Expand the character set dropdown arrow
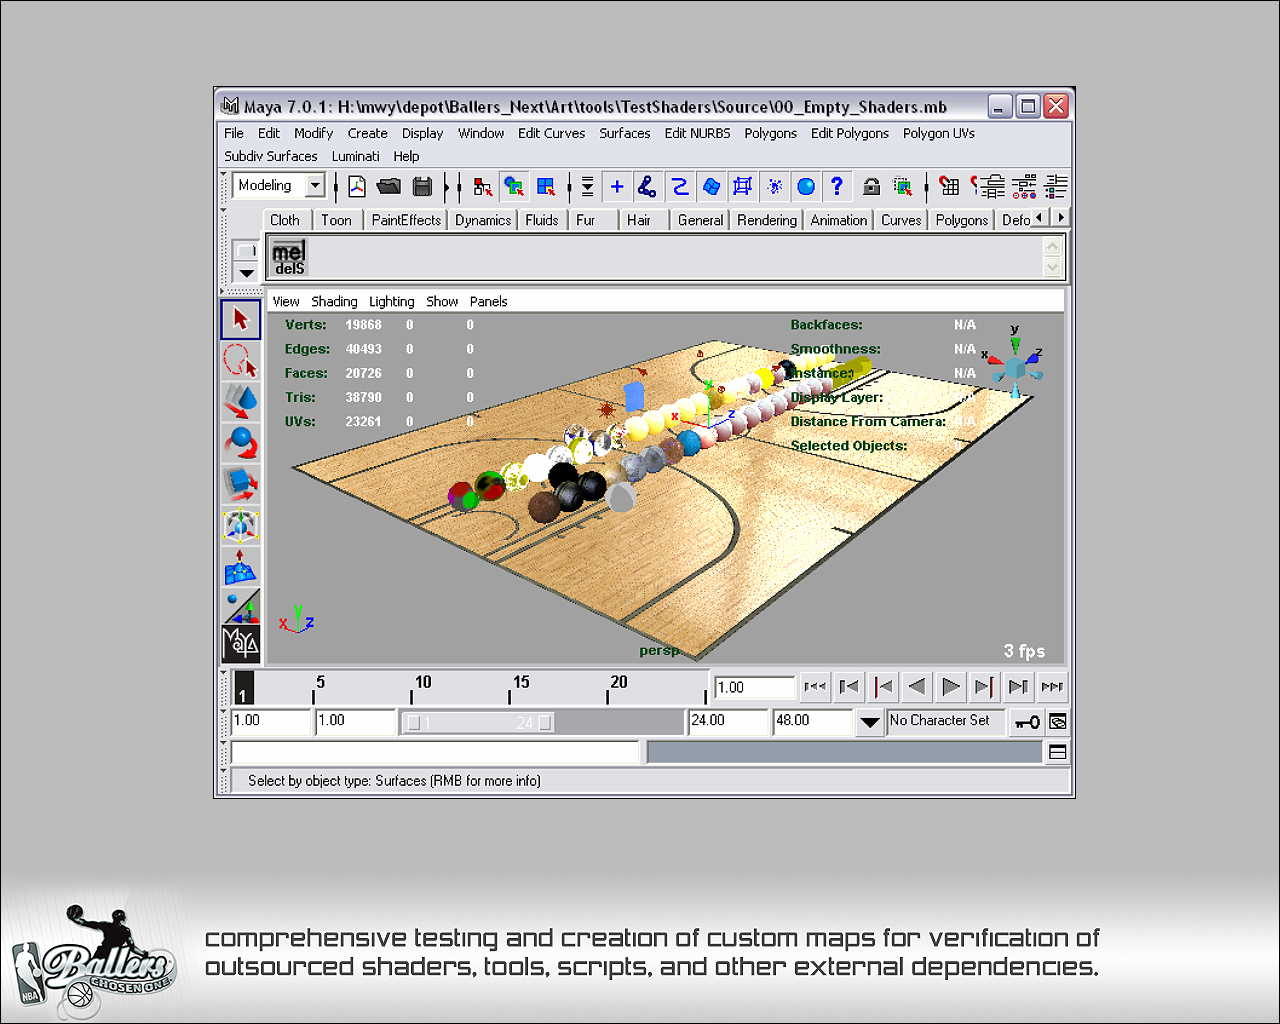1280x1024 pixels. pyautogui.click(x=869, y=722)
